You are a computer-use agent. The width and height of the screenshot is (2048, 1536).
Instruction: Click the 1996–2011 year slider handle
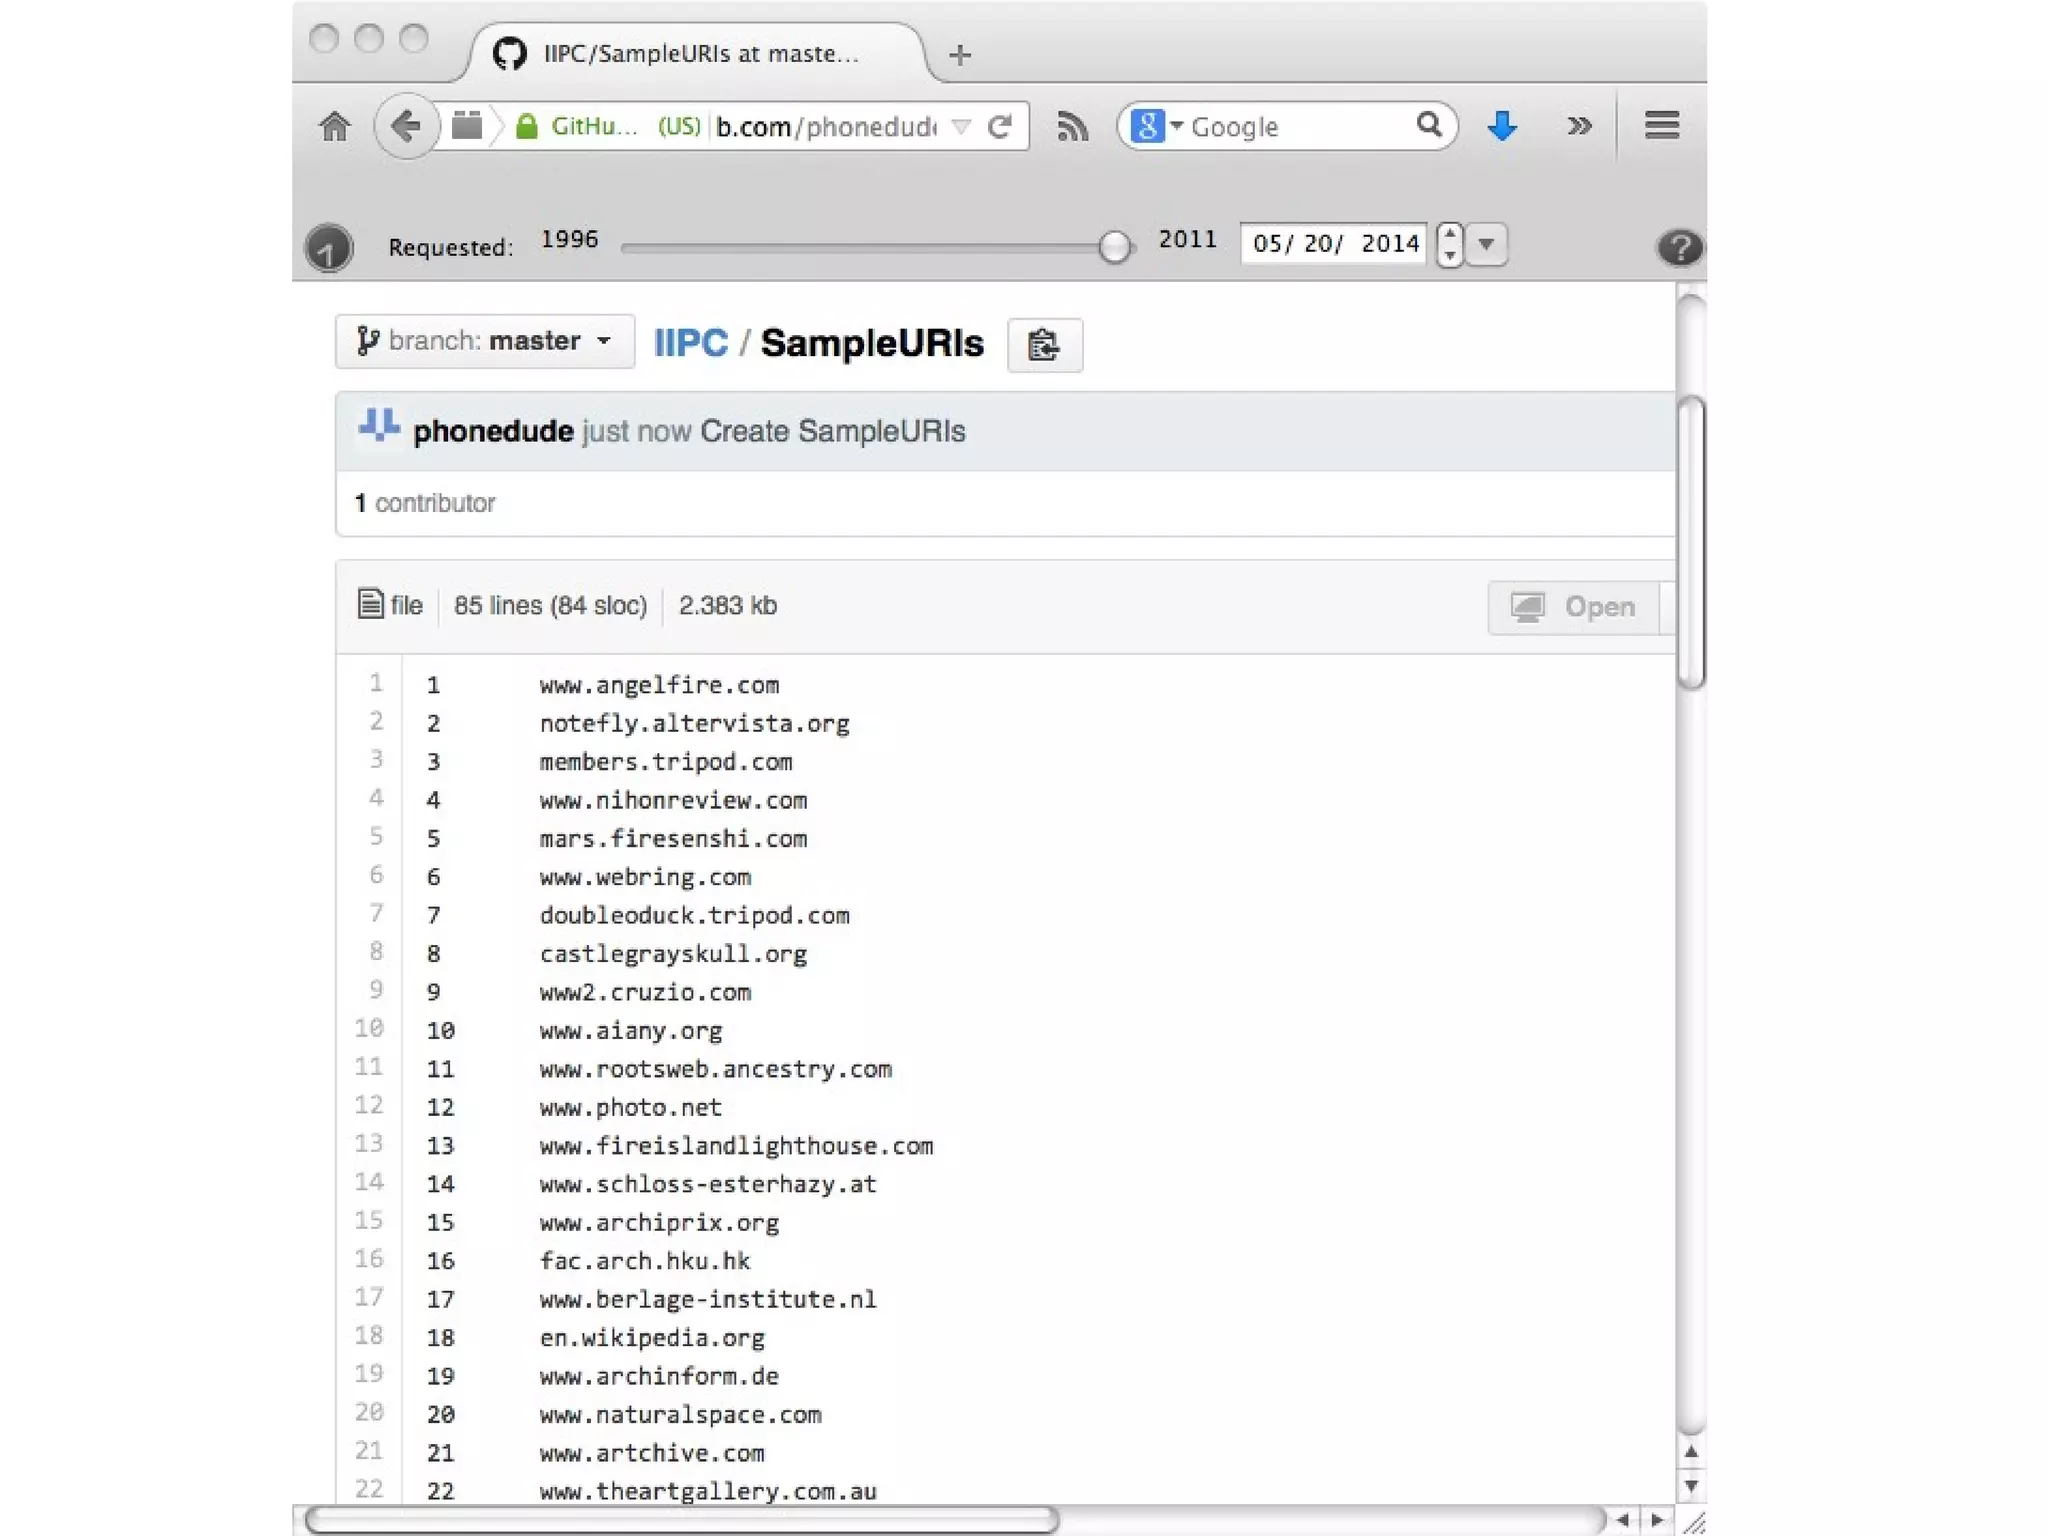click(x=1113, y=246)
